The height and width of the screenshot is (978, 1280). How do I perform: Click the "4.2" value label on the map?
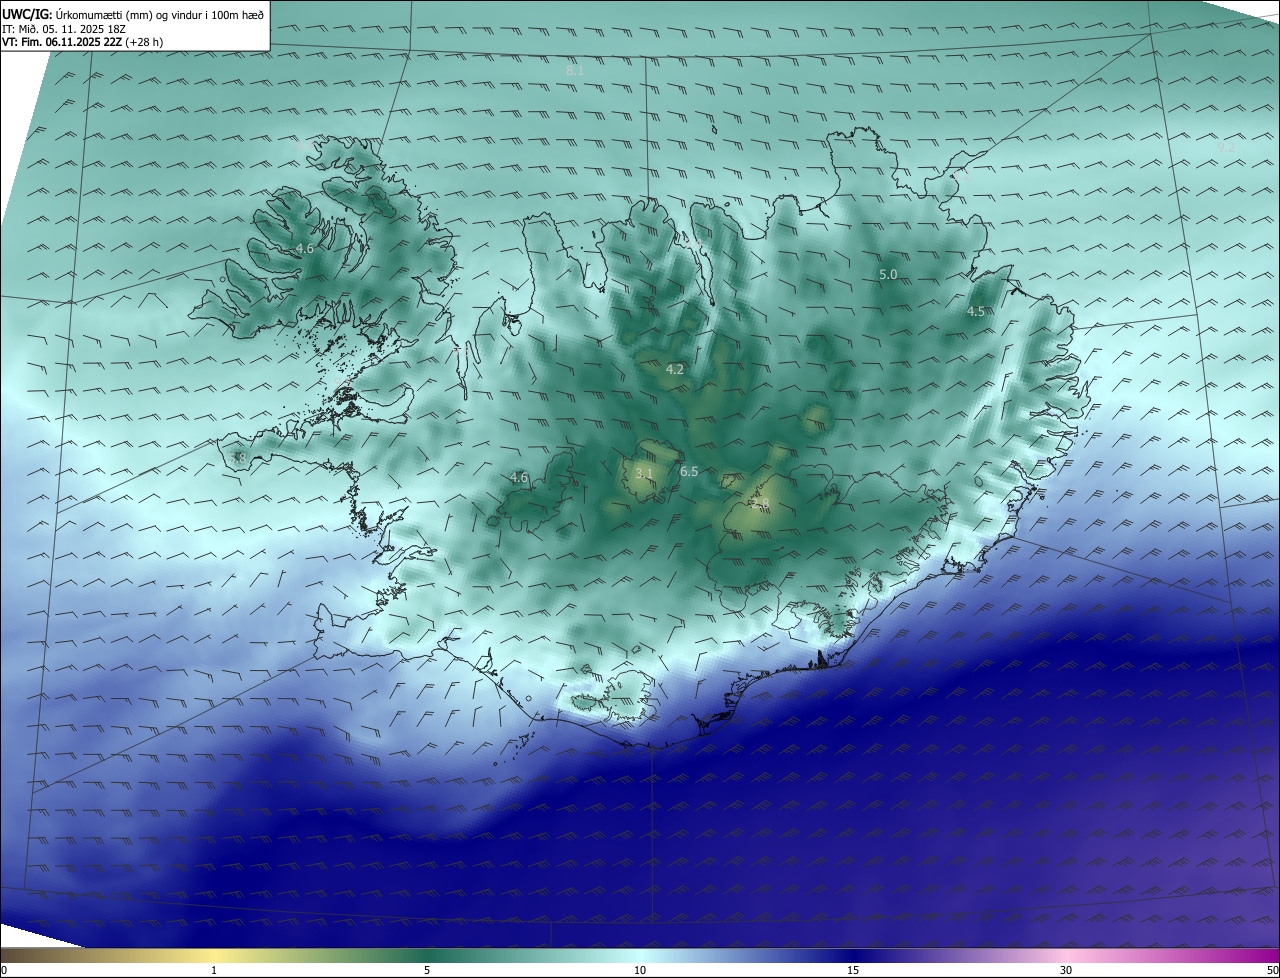point(675,369)
